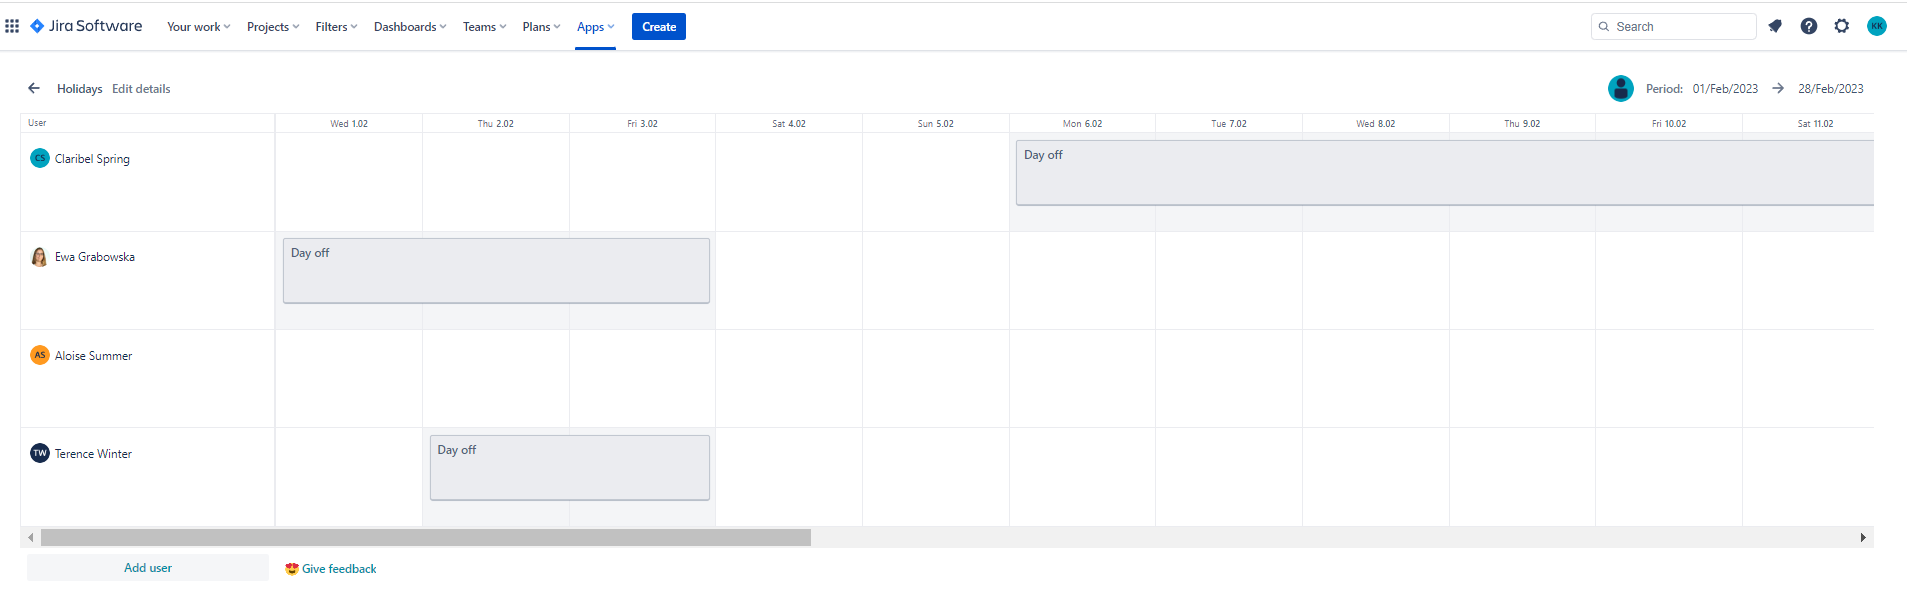Viewport: 1907px width, 607px height.
Task: Click in the Search field
Action: (x=1673, y=26)
